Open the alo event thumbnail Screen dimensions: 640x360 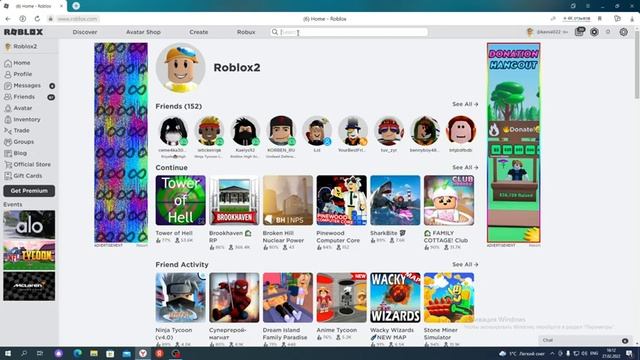29,224
